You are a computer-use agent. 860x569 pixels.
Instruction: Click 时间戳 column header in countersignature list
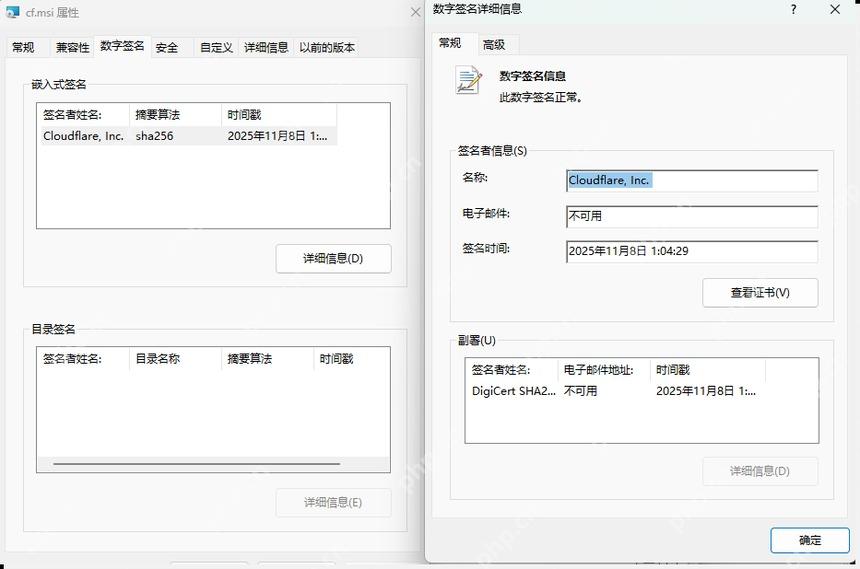[708, 370]
